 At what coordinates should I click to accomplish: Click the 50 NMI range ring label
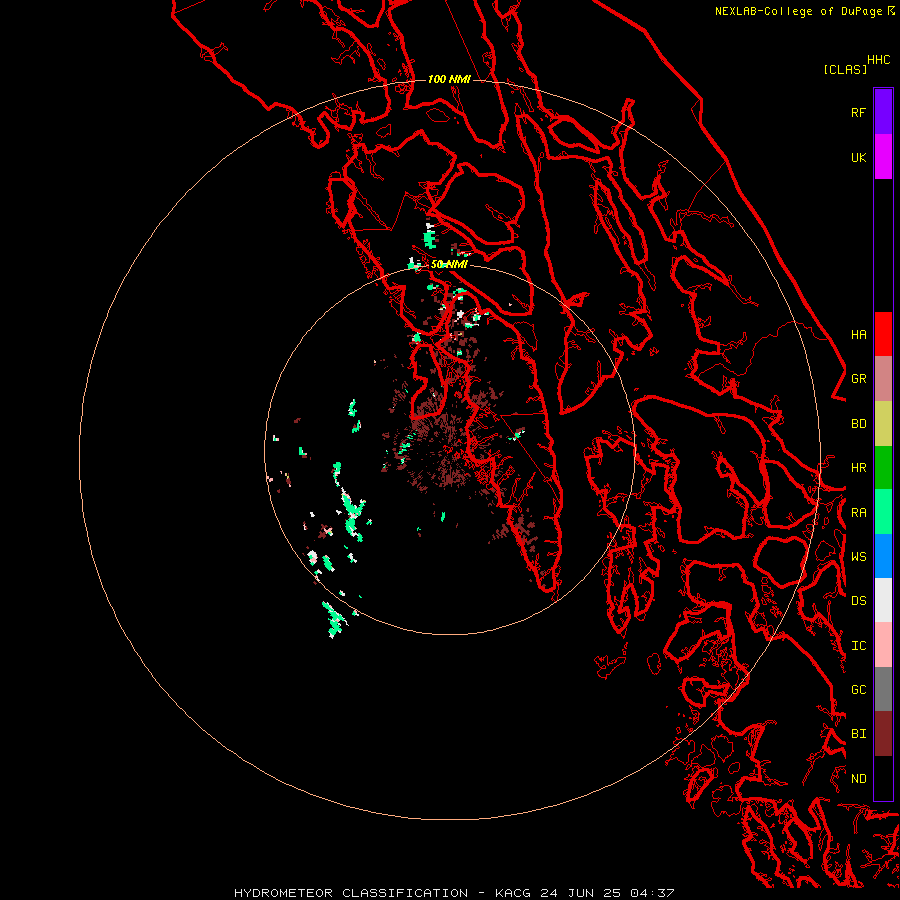(449, 264)
